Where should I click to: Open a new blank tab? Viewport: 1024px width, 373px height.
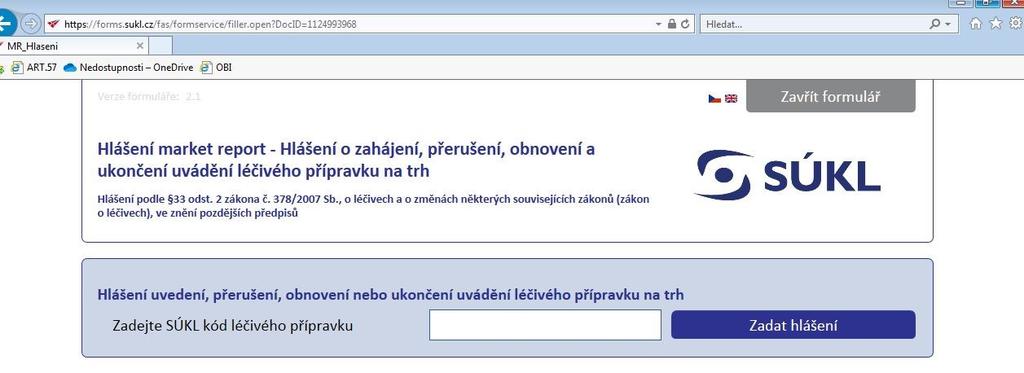[161, 46]
